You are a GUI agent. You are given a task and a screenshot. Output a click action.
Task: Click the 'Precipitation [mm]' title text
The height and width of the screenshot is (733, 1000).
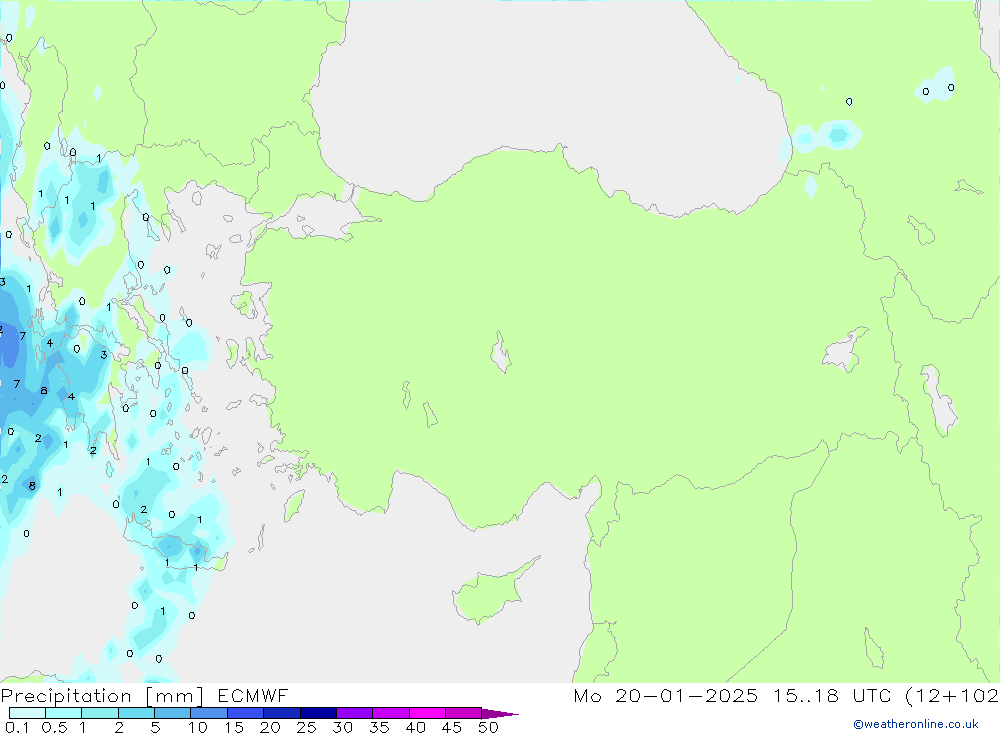pos(102,696)
